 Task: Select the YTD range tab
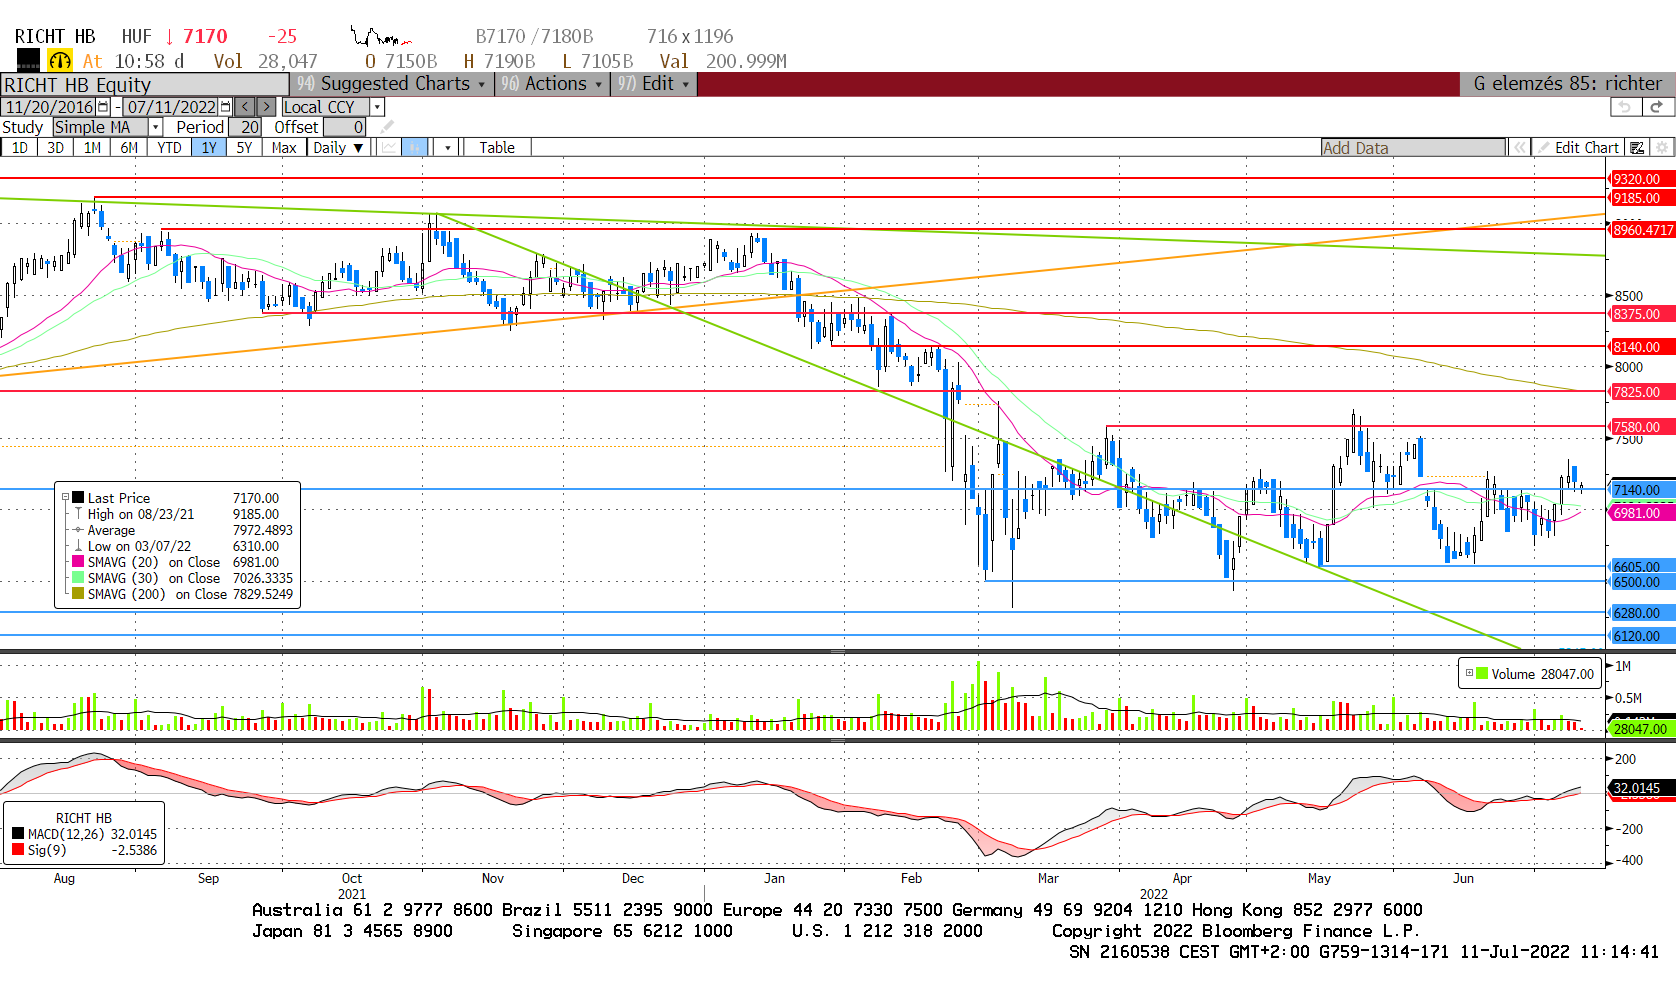coord(169,148)
